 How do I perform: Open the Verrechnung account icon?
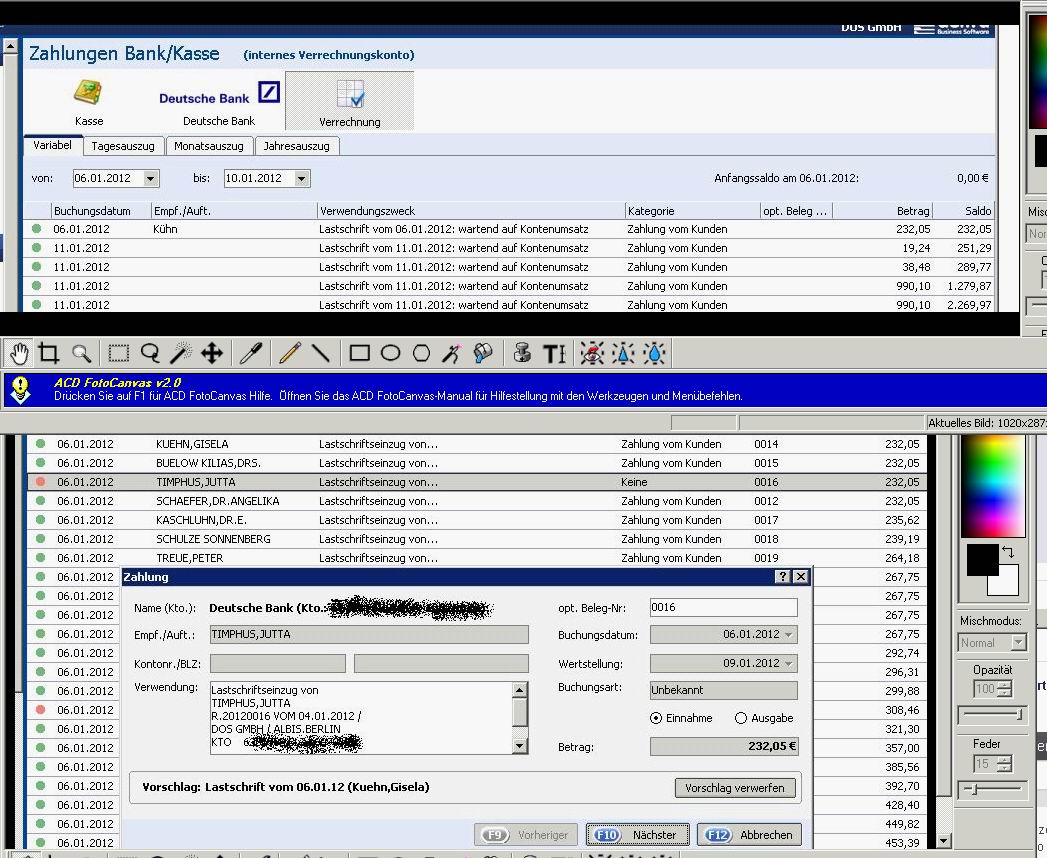click(x=349, y=101)
